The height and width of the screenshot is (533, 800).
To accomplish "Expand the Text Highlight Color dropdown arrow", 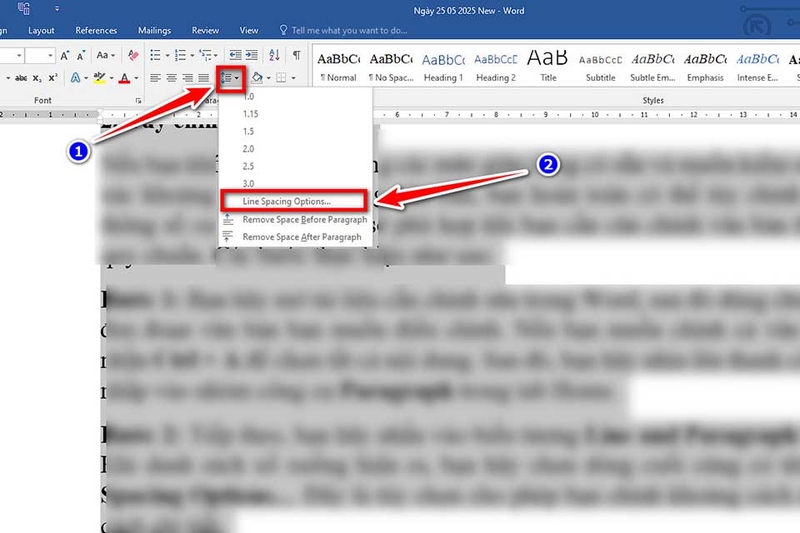I will pos(111,78).
